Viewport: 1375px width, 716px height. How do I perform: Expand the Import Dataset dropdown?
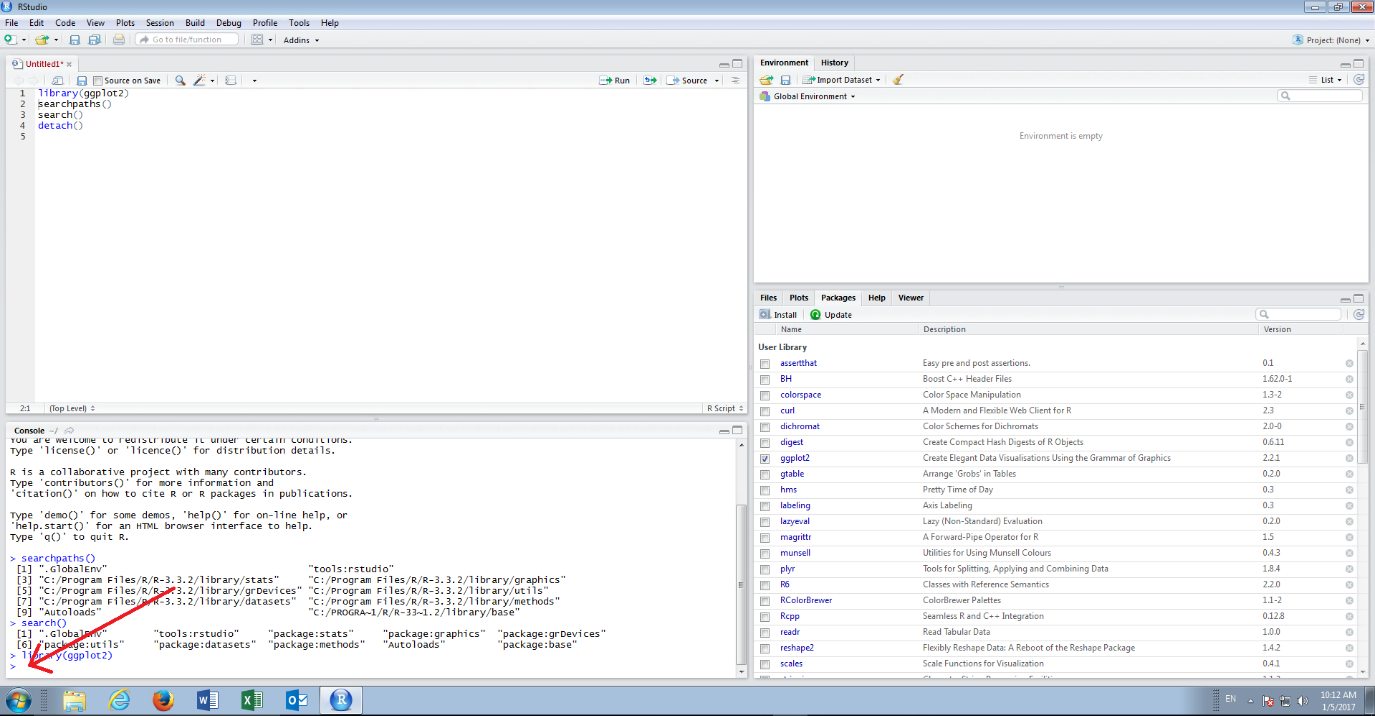842,80
